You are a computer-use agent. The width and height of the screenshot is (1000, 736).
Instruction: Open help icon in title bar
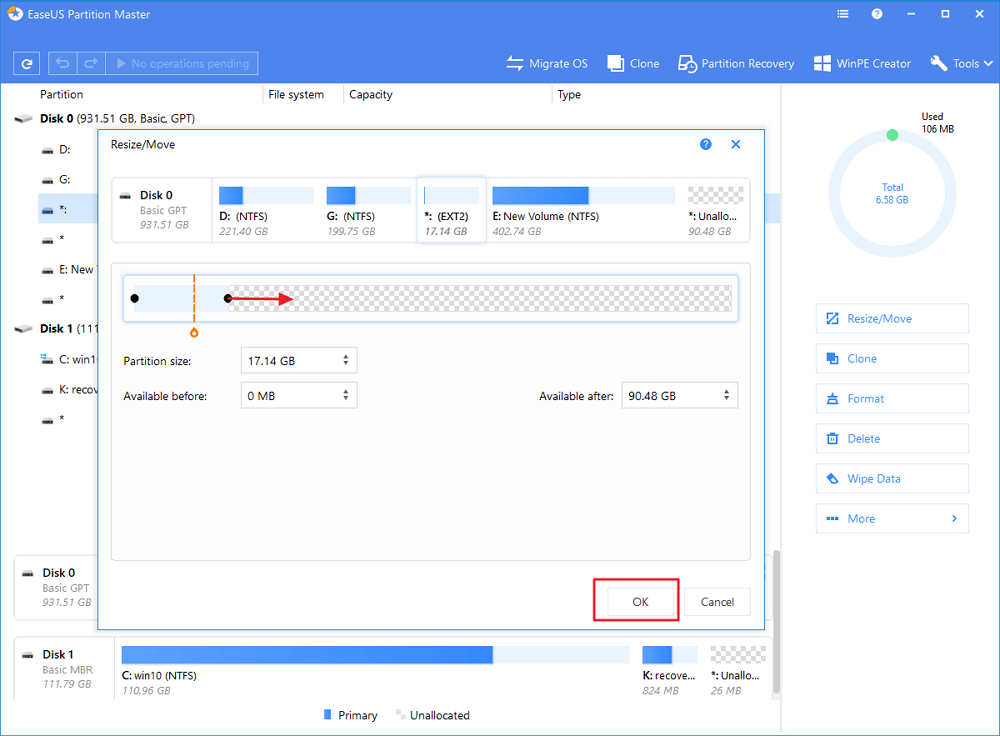click(877, 14)
